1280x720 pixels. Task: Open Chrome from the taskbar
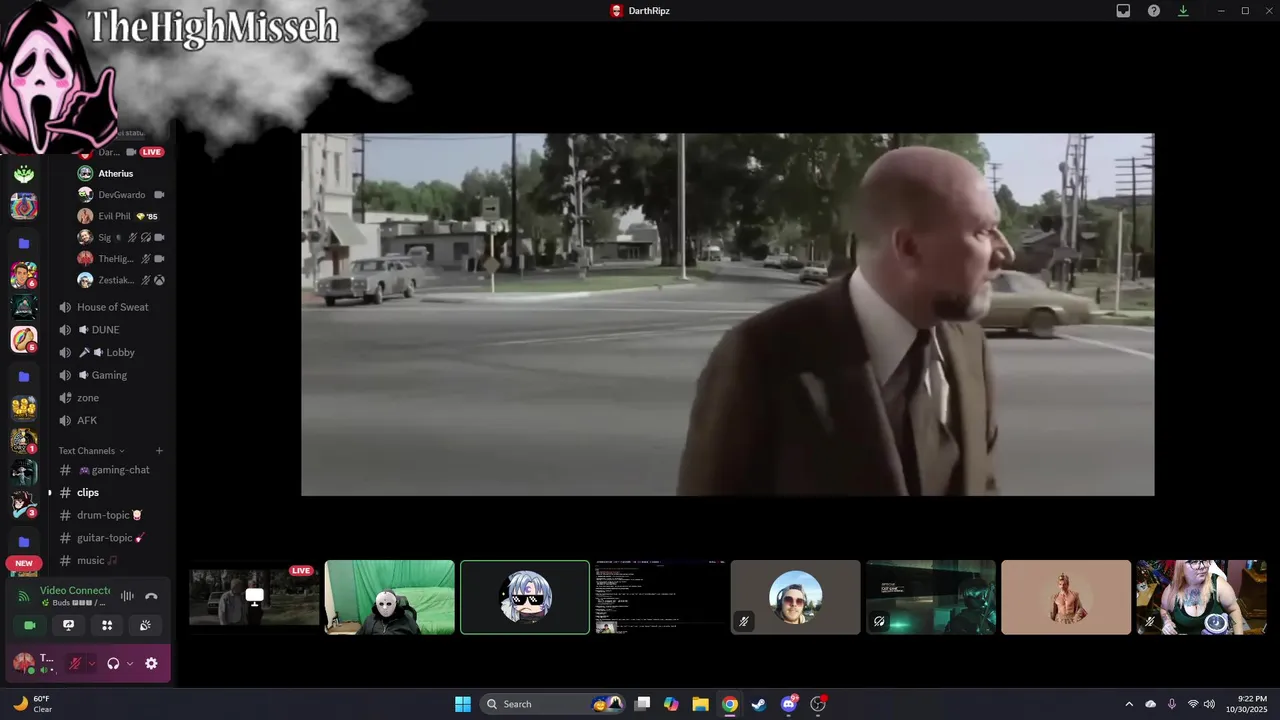[x=730, y=704]
